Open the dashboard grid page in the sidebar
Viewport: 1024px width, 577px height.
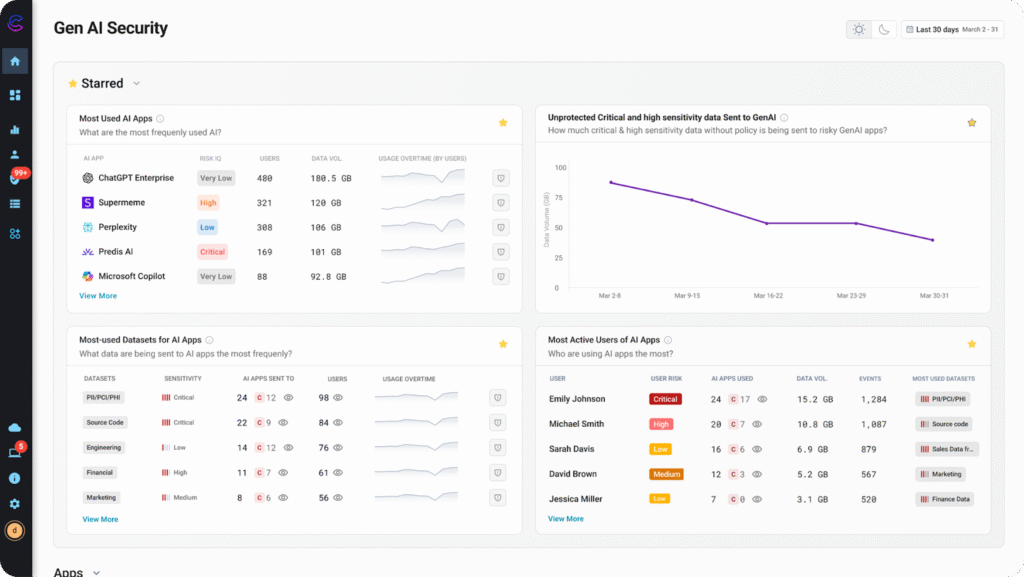click(15, 95)
